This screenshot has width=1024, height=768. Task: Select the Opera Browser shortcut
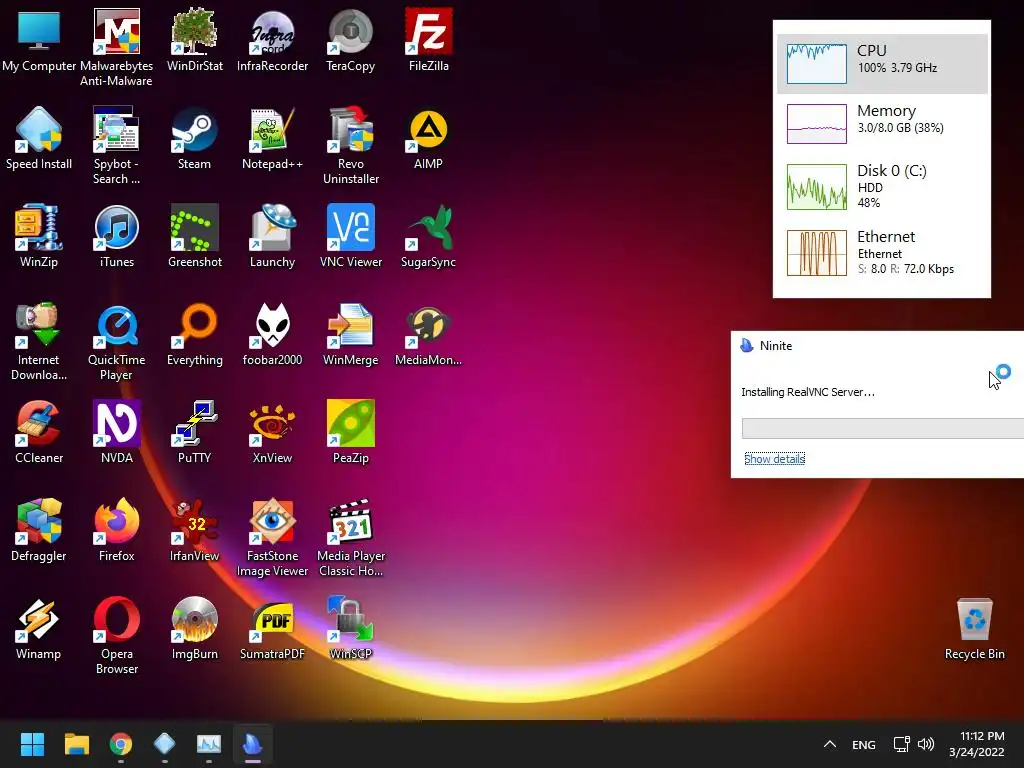(116, 634)
